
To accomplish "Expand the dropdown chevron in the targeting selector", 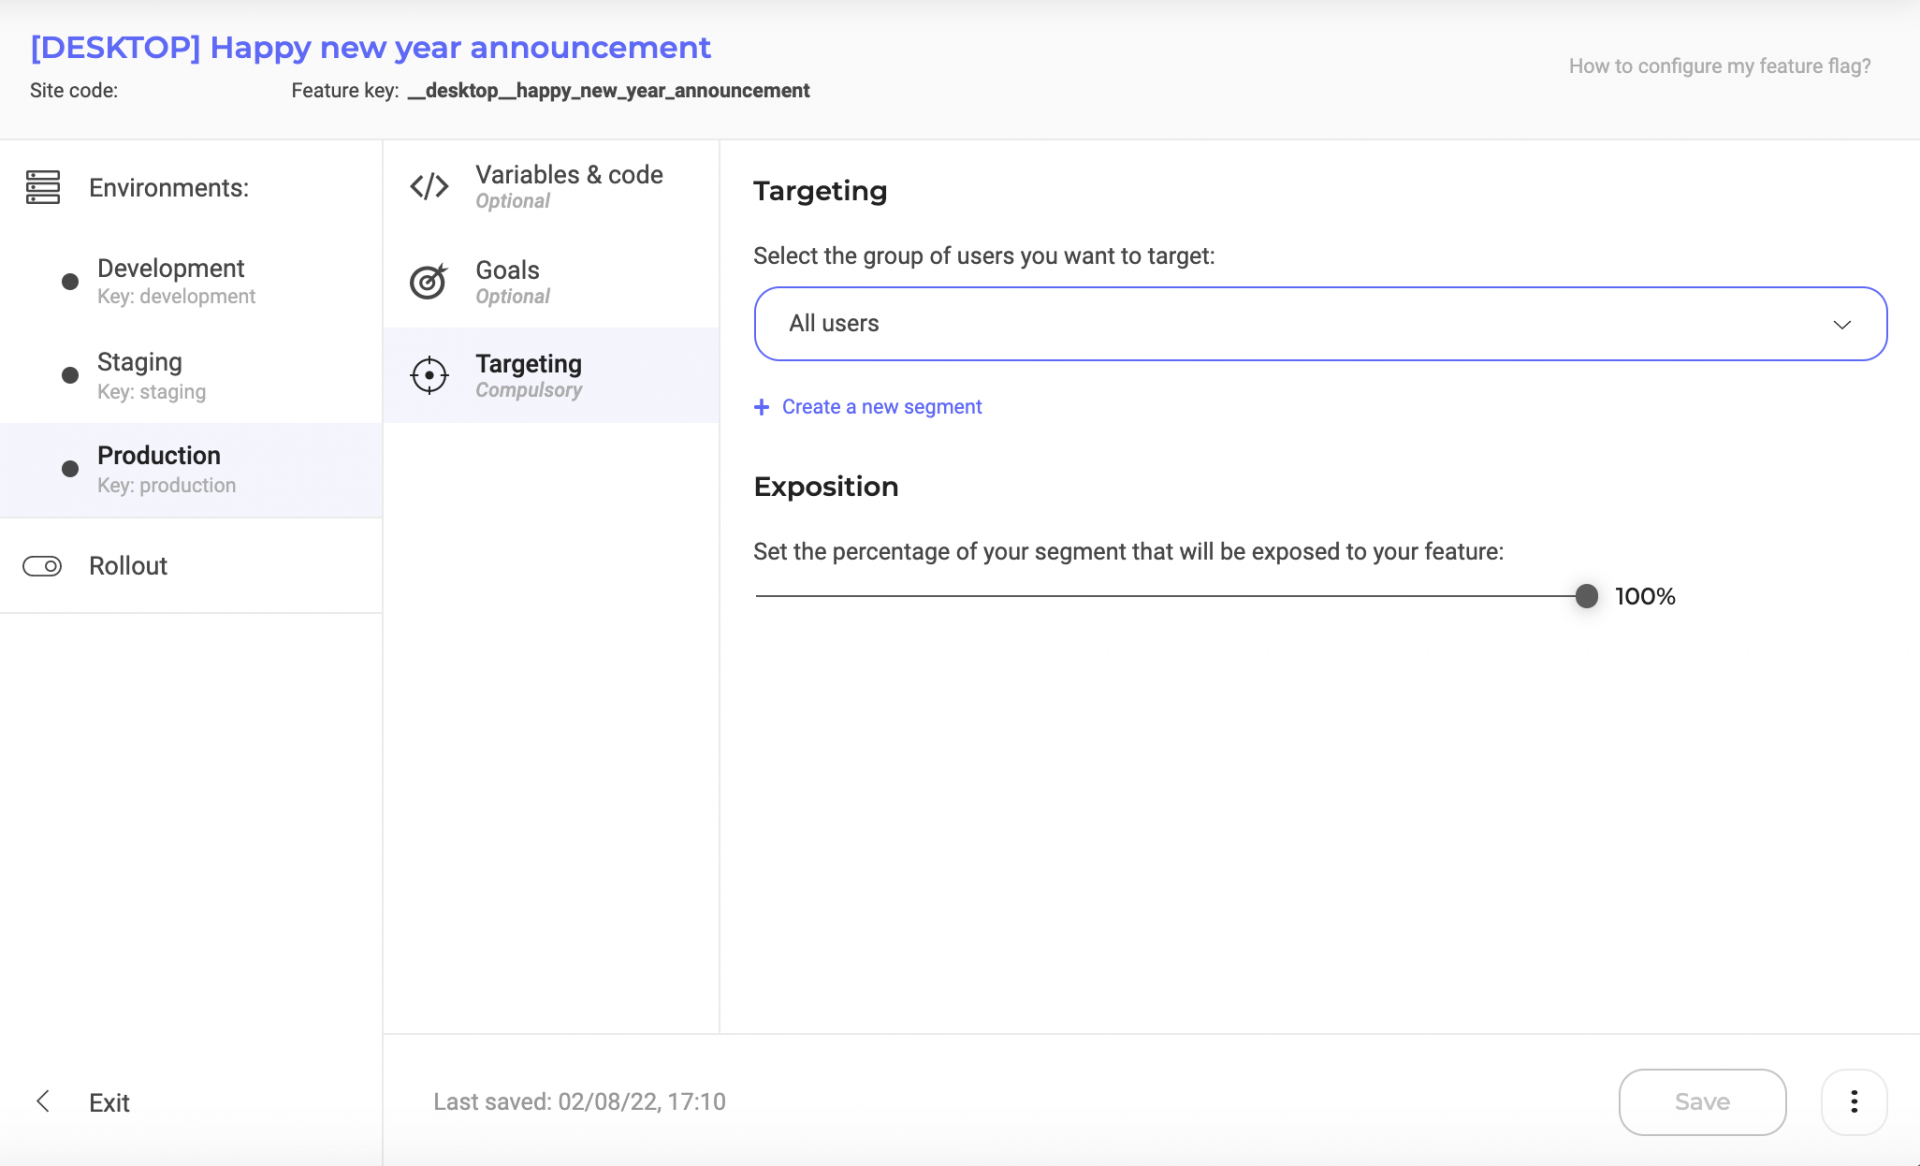I will pyautogui.click(x=1841, y=324).
